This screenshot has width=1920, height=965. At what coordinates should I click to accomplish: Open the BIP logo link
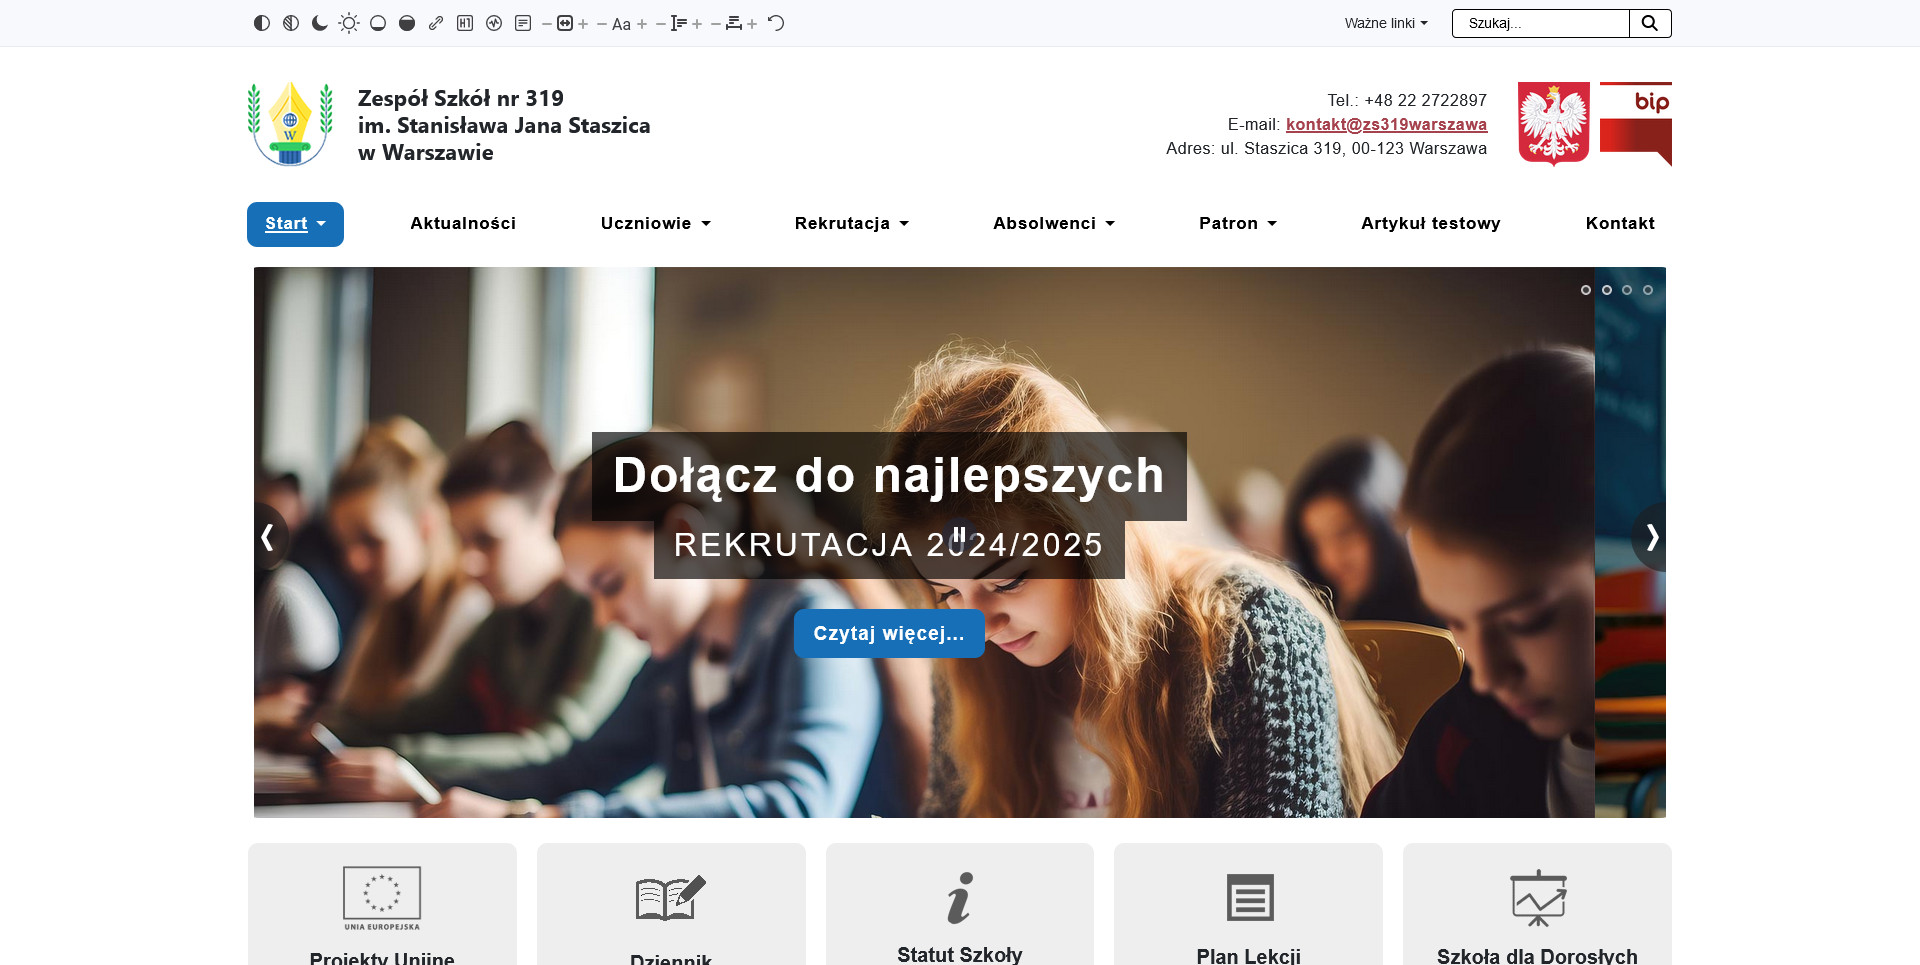tap(1635, 124)
